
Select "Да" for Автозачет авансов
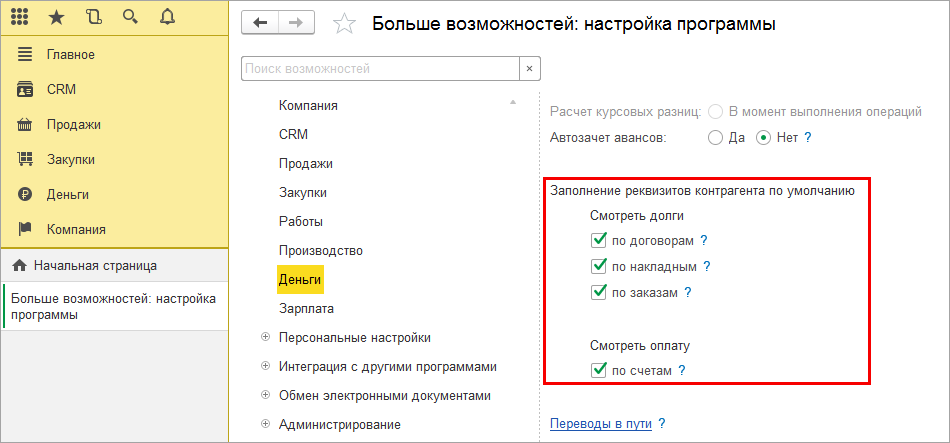[x=715, y=138]
